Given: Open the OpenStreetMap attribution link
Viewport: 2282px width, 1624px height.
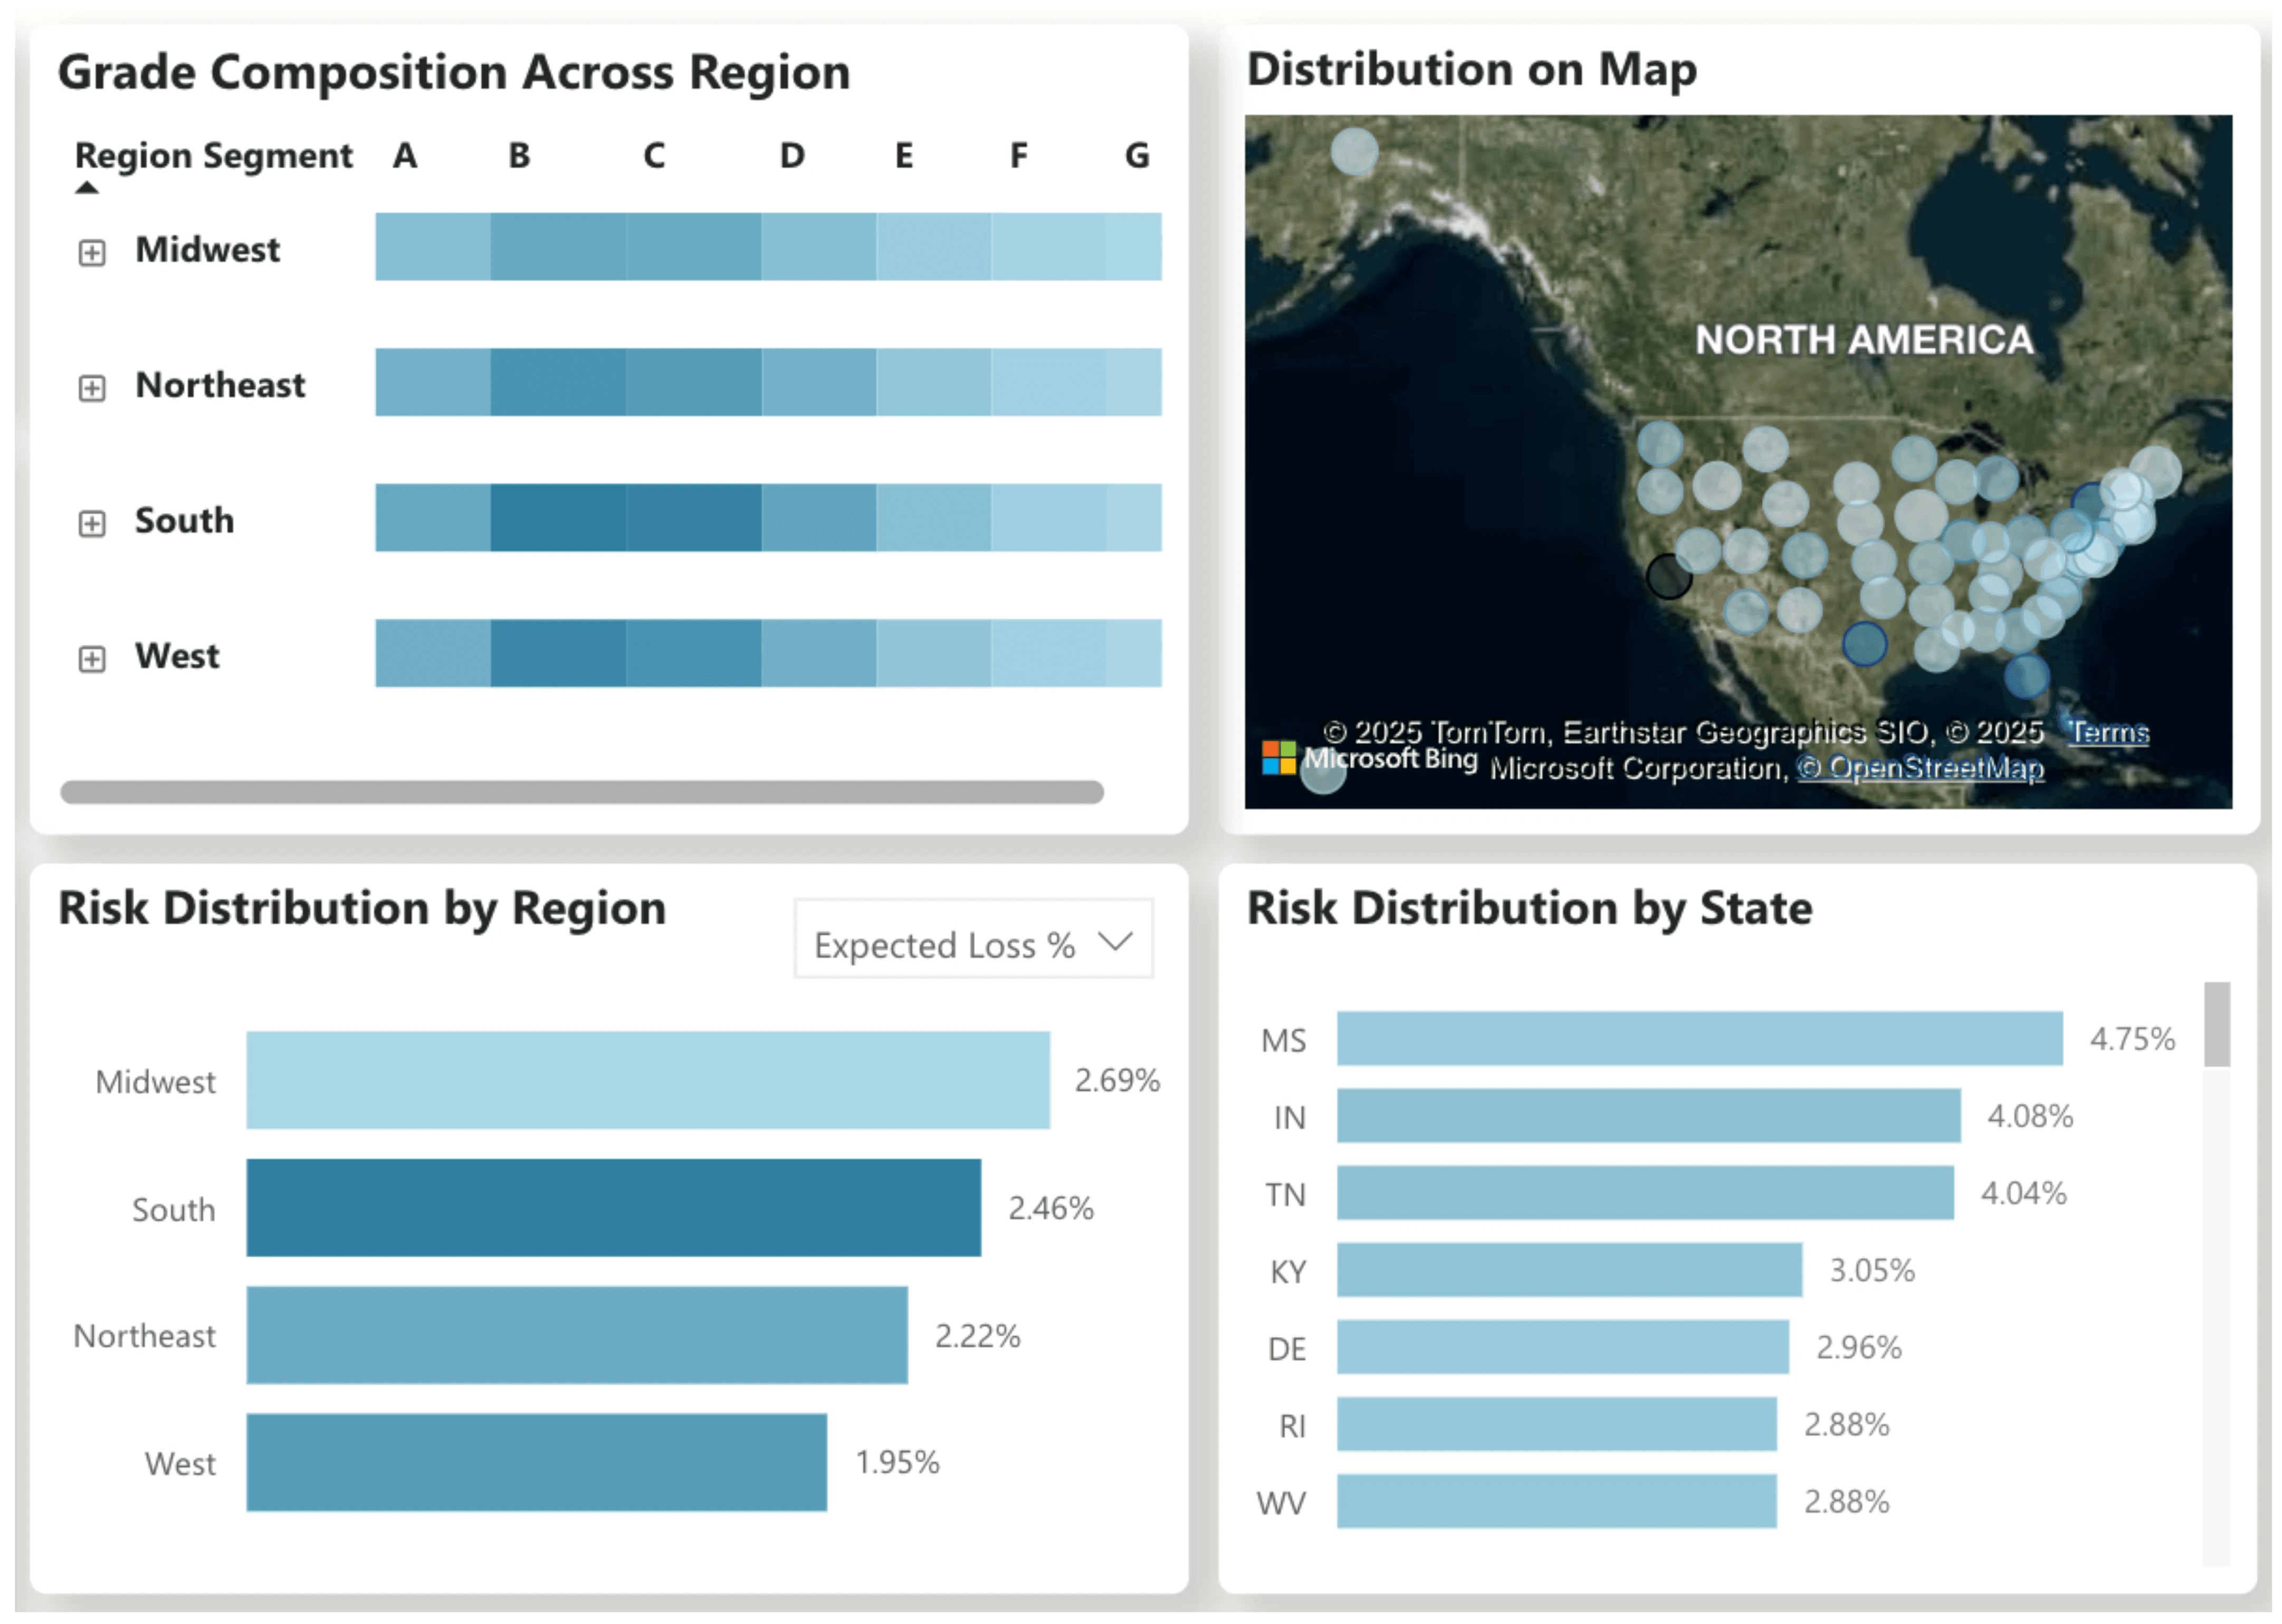Looking at the screenshot, I should pyautogui.click(x=1920, y=768).
